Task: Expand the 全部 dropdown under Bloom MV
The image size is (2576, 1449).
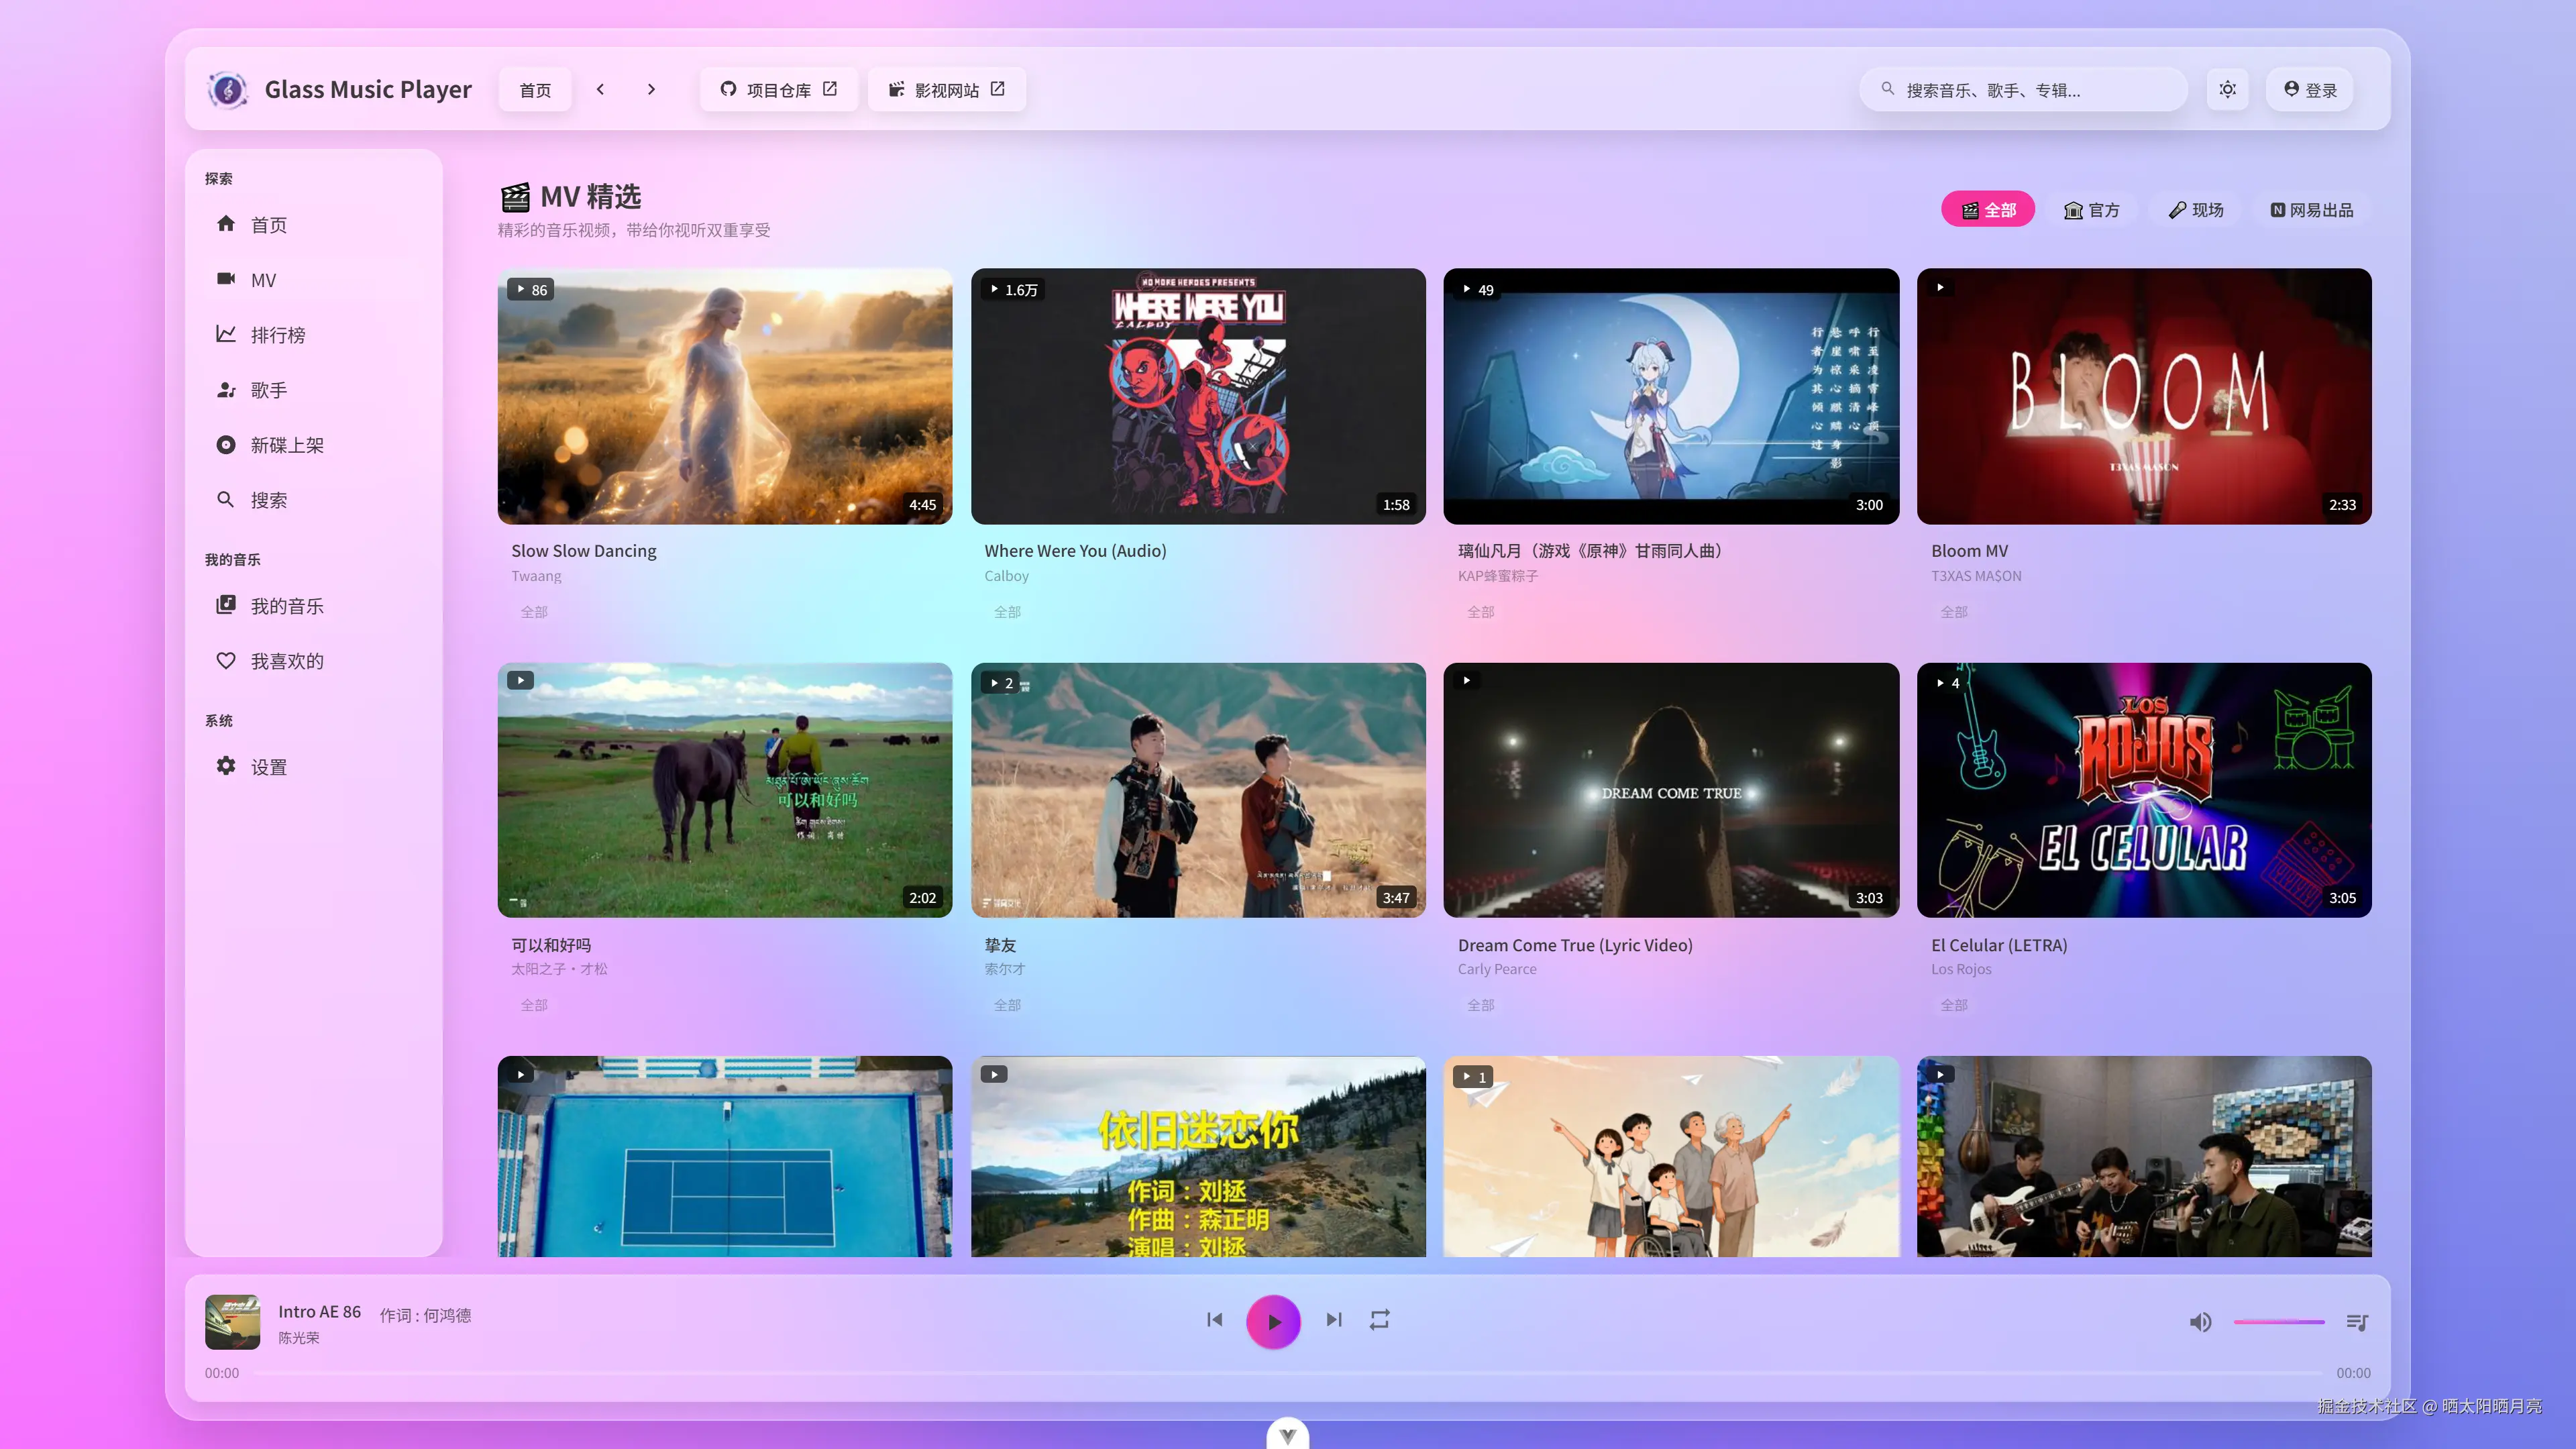Action: coord(1955,611)
